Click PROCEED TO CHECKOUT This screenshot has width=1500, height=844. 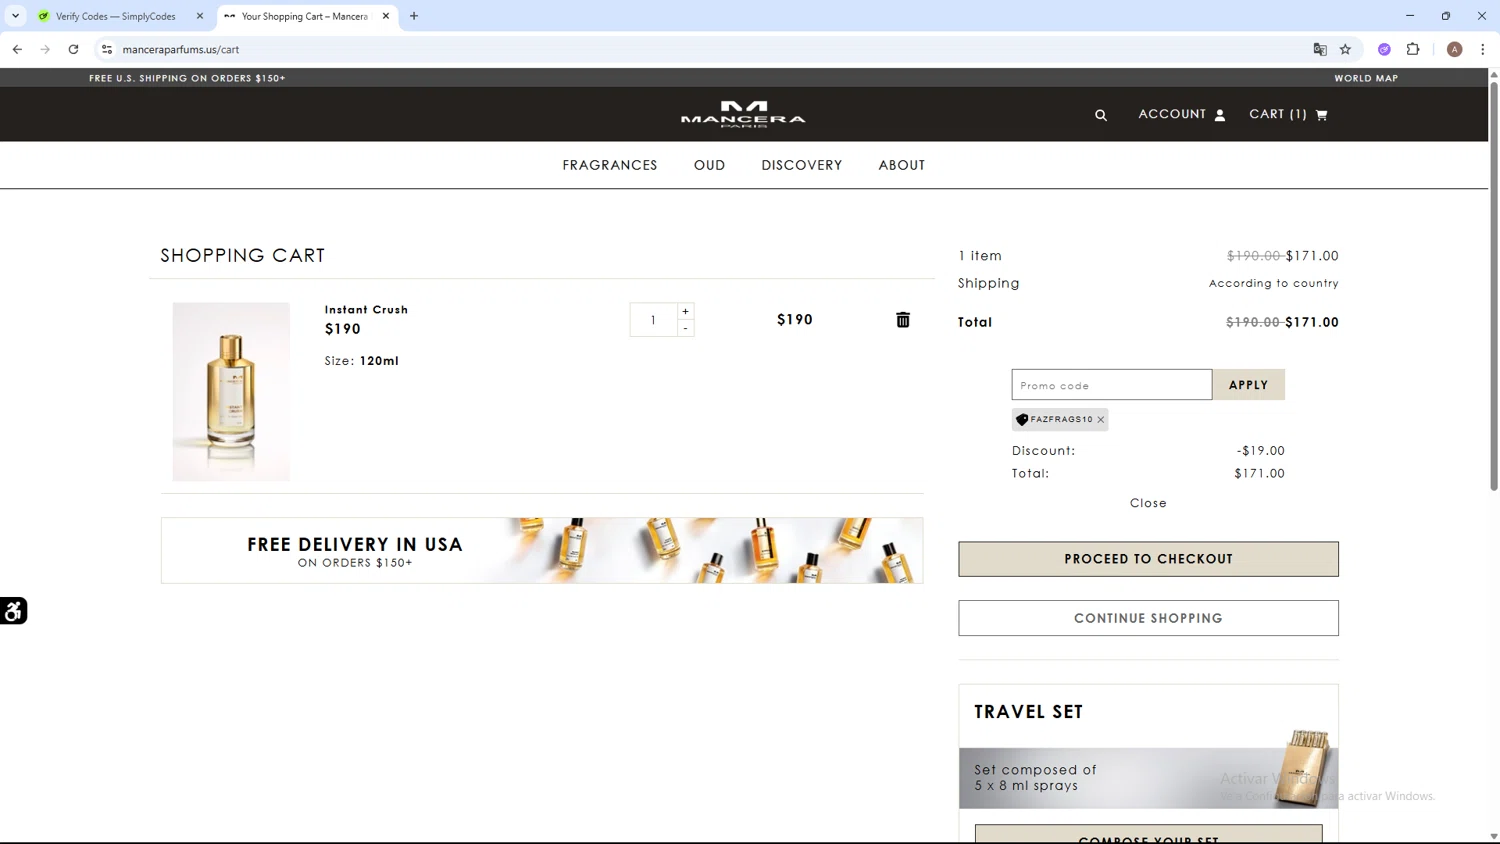click(1148, 559)
